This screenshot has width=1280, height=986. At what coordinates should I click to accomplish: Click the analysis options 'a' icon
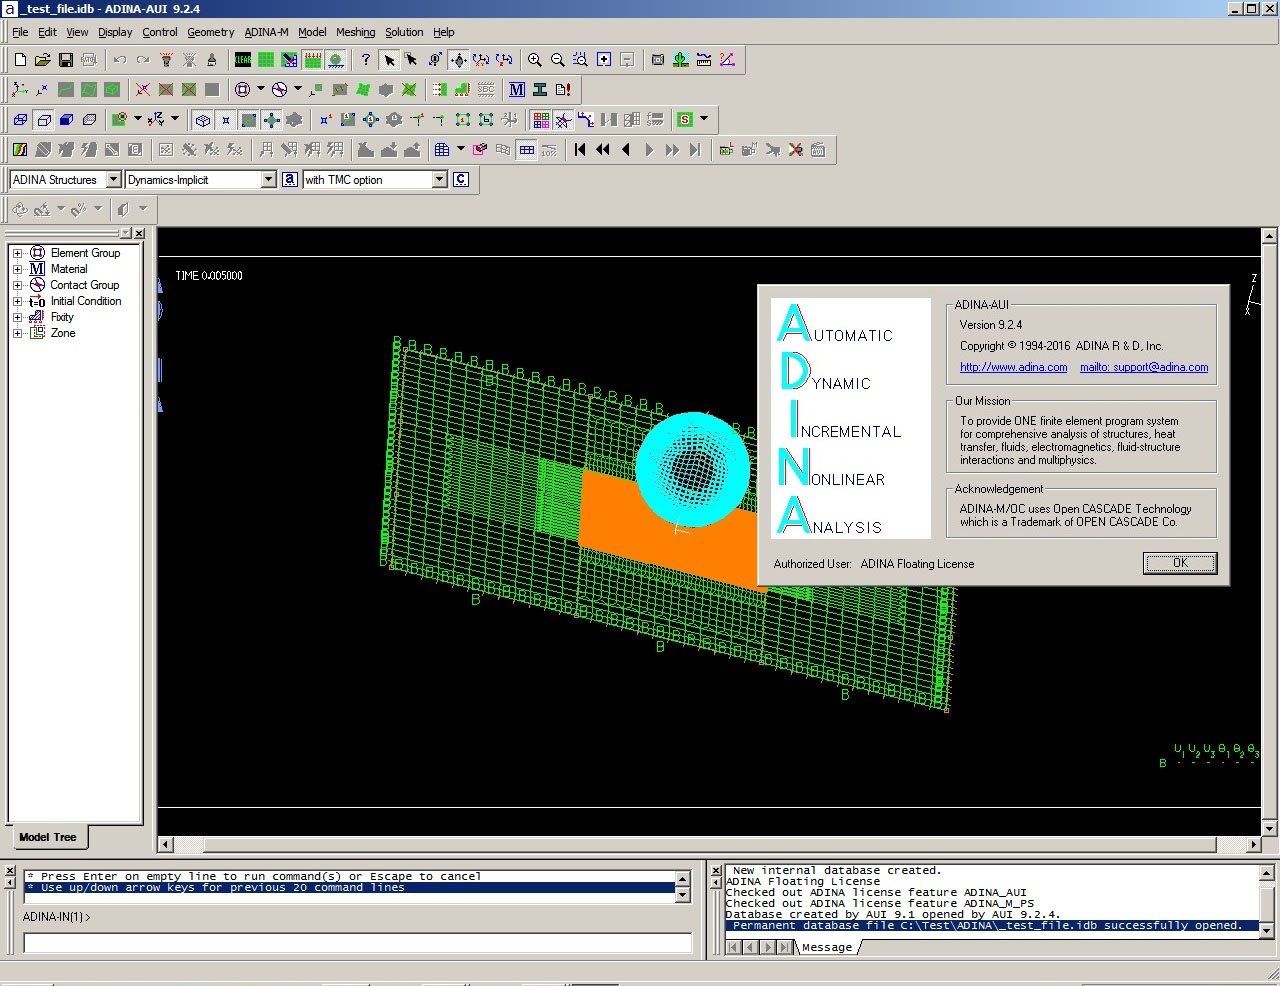[x=290, y=180]
